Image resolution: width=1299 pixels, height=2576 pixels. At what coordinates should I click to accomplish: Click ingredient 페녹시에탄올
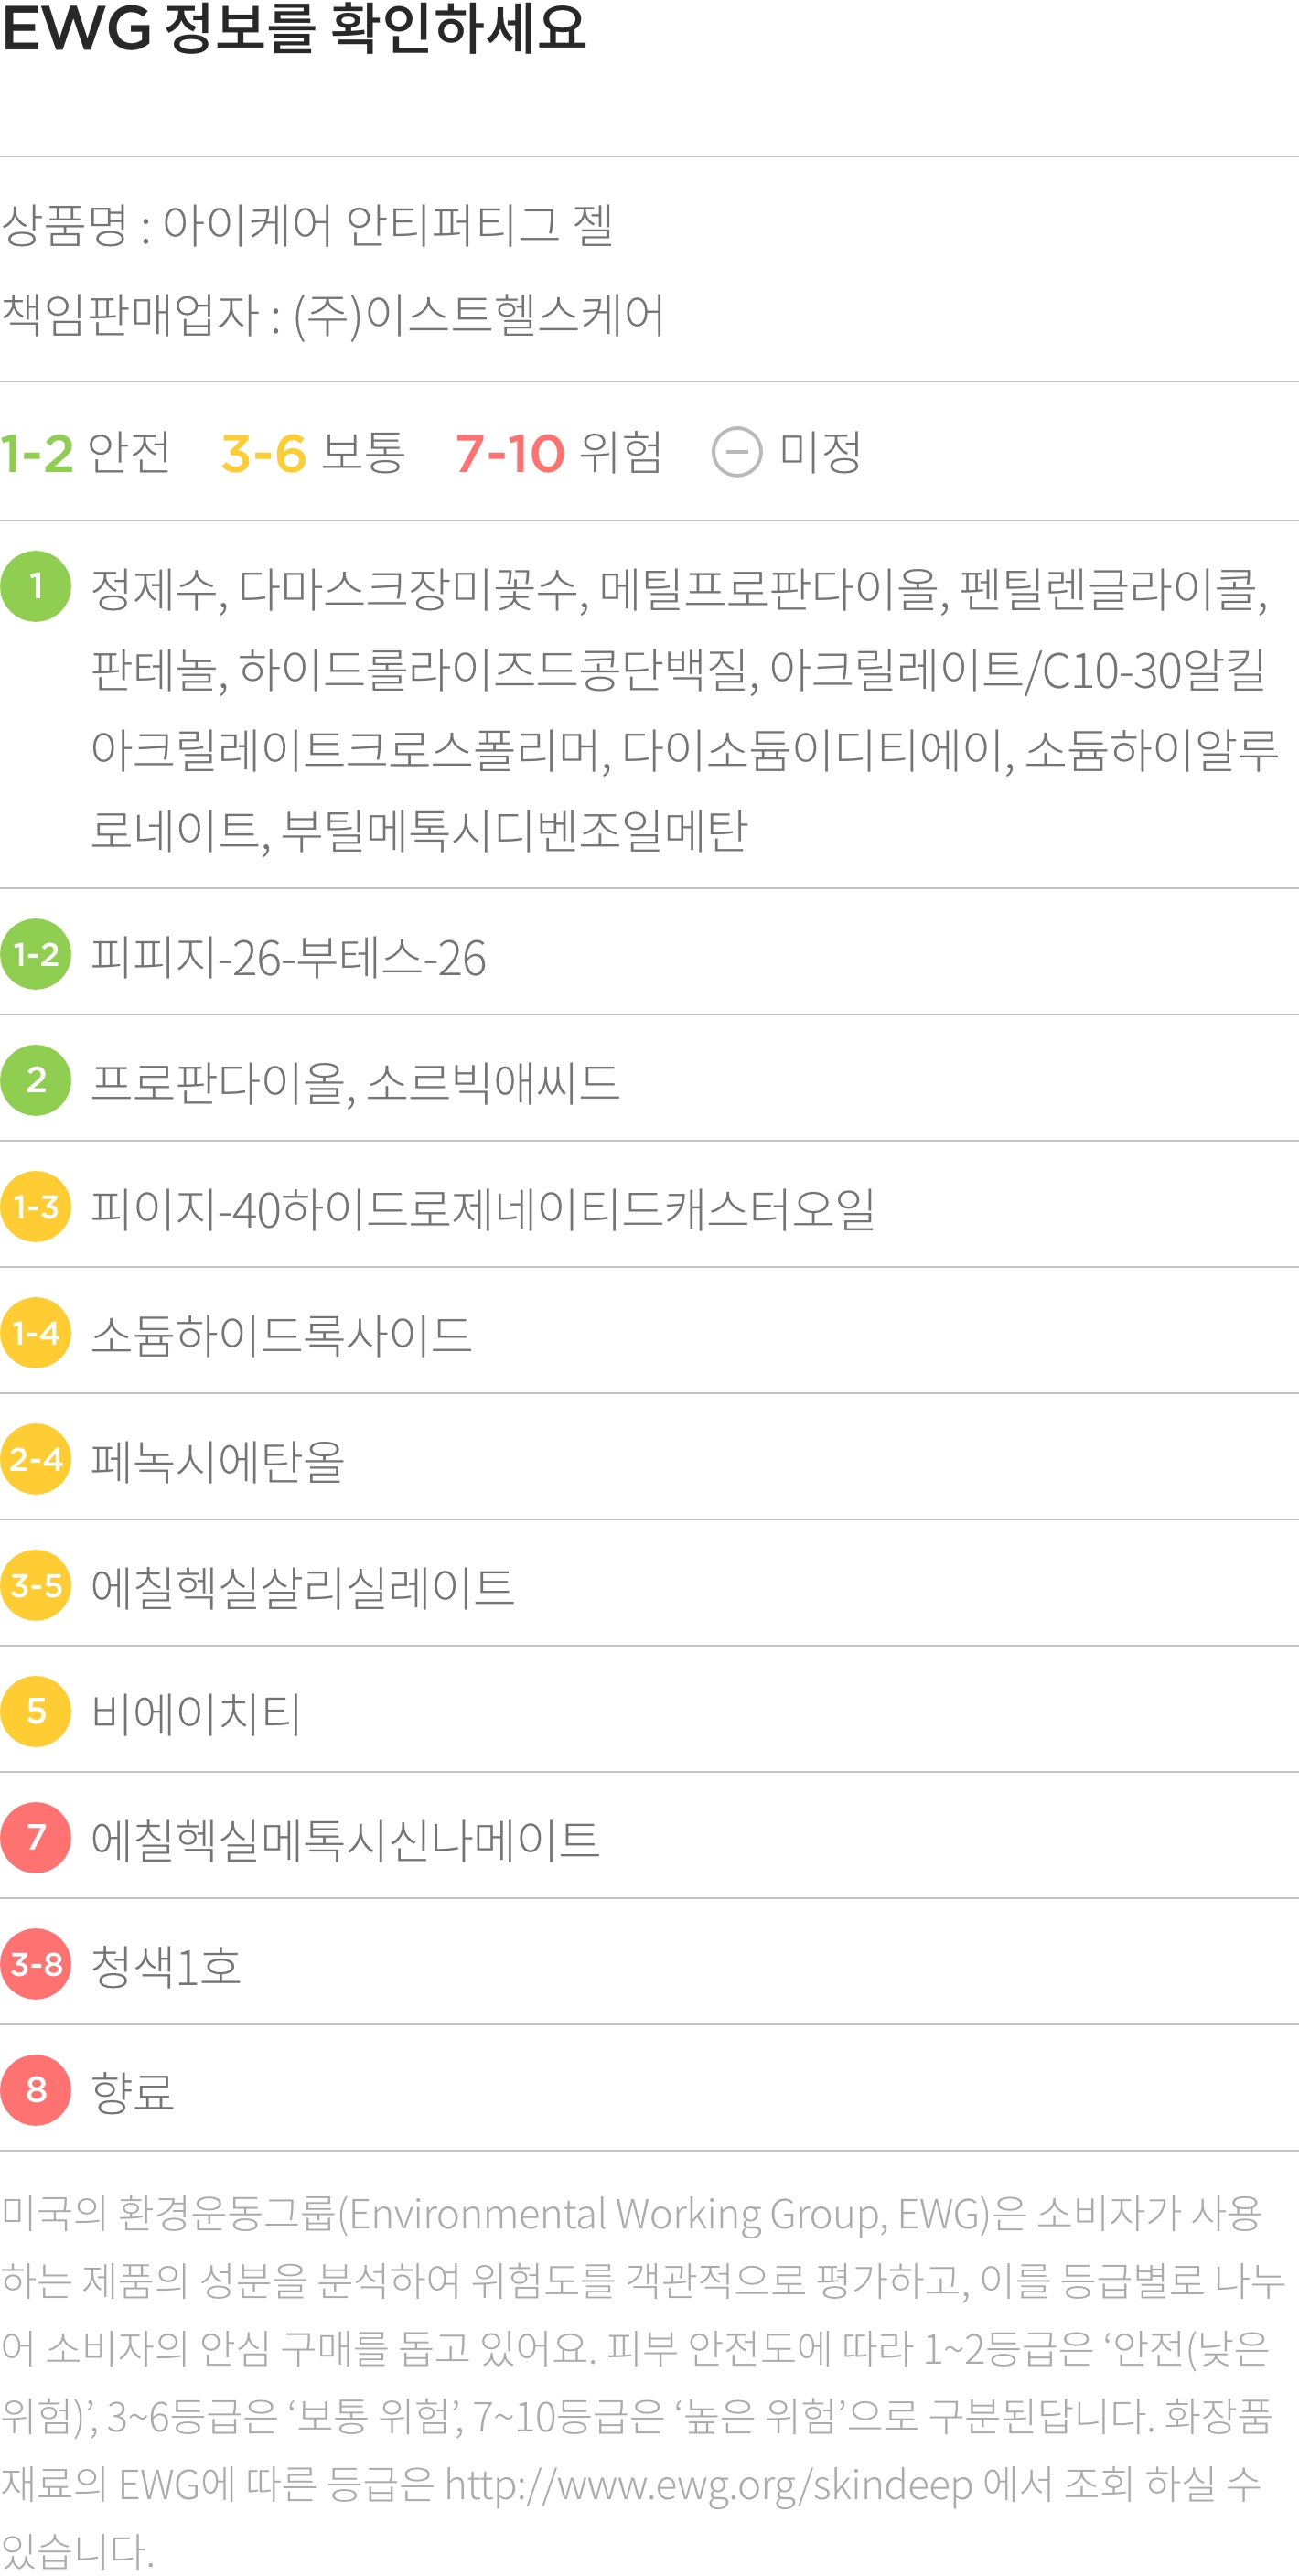(218, 1461)
